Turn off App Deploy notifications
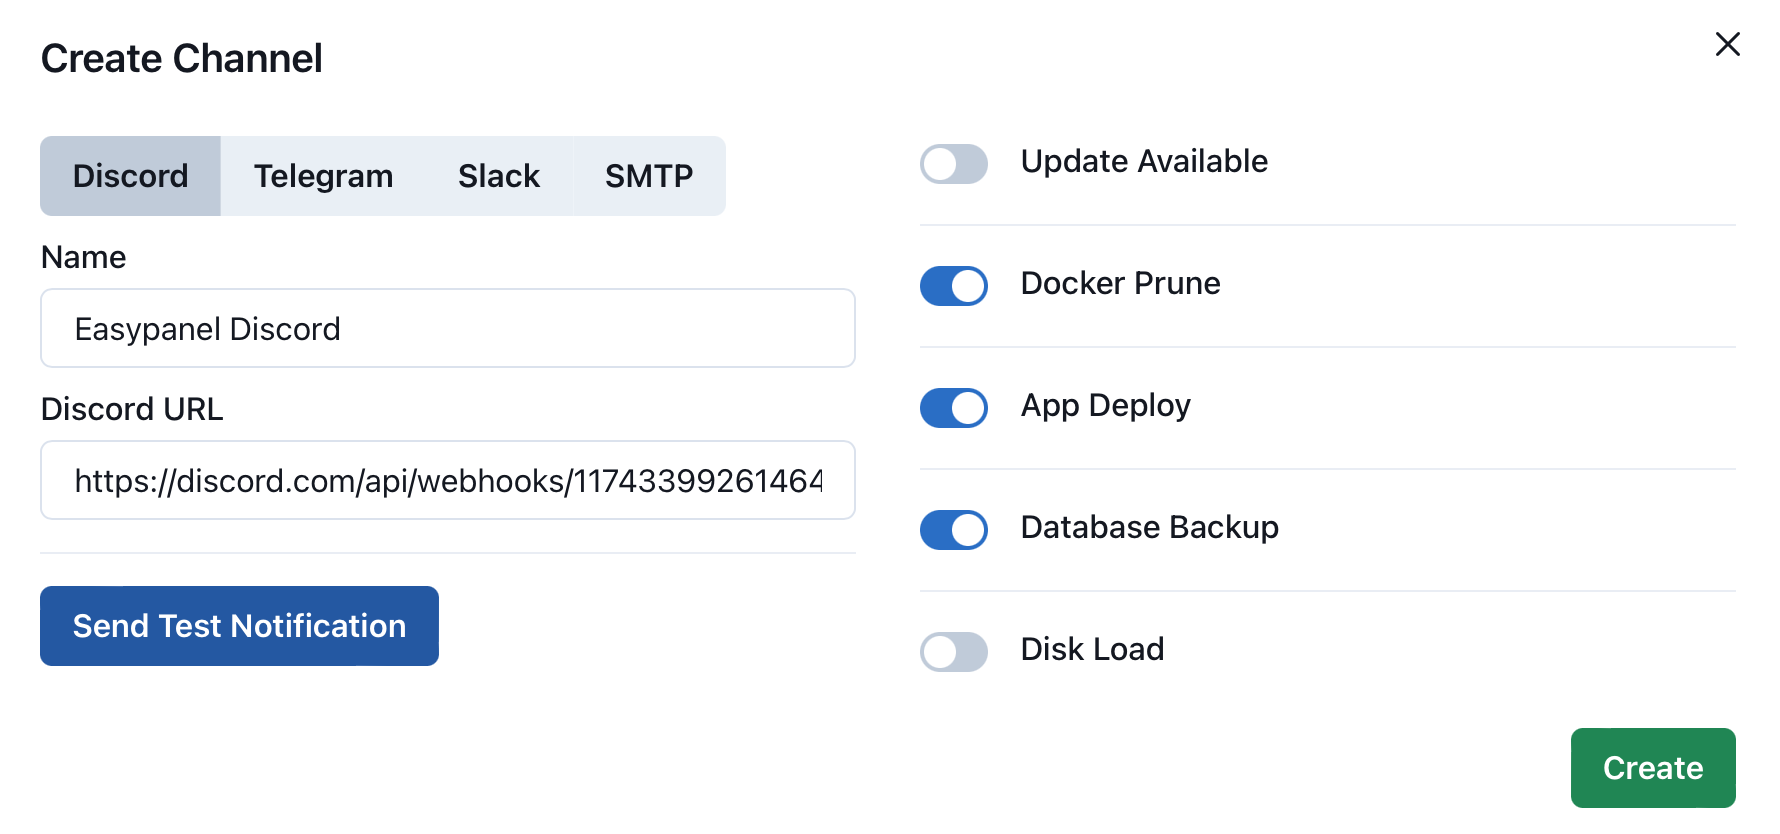The width and height of the screenshot is (1780, 834). click(953, 408)
